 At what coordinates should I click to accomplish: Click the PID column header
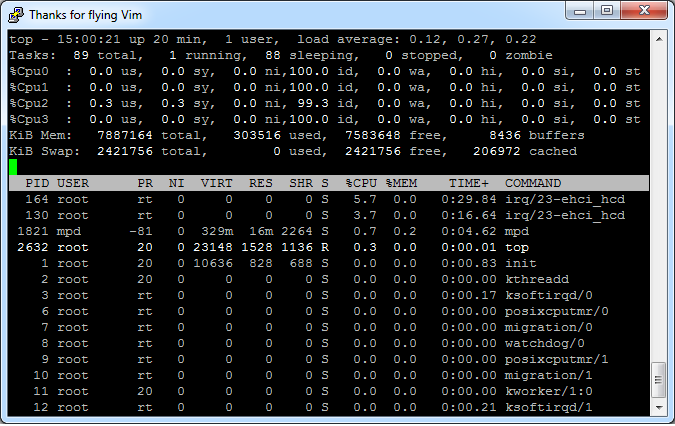pos(37,183)
